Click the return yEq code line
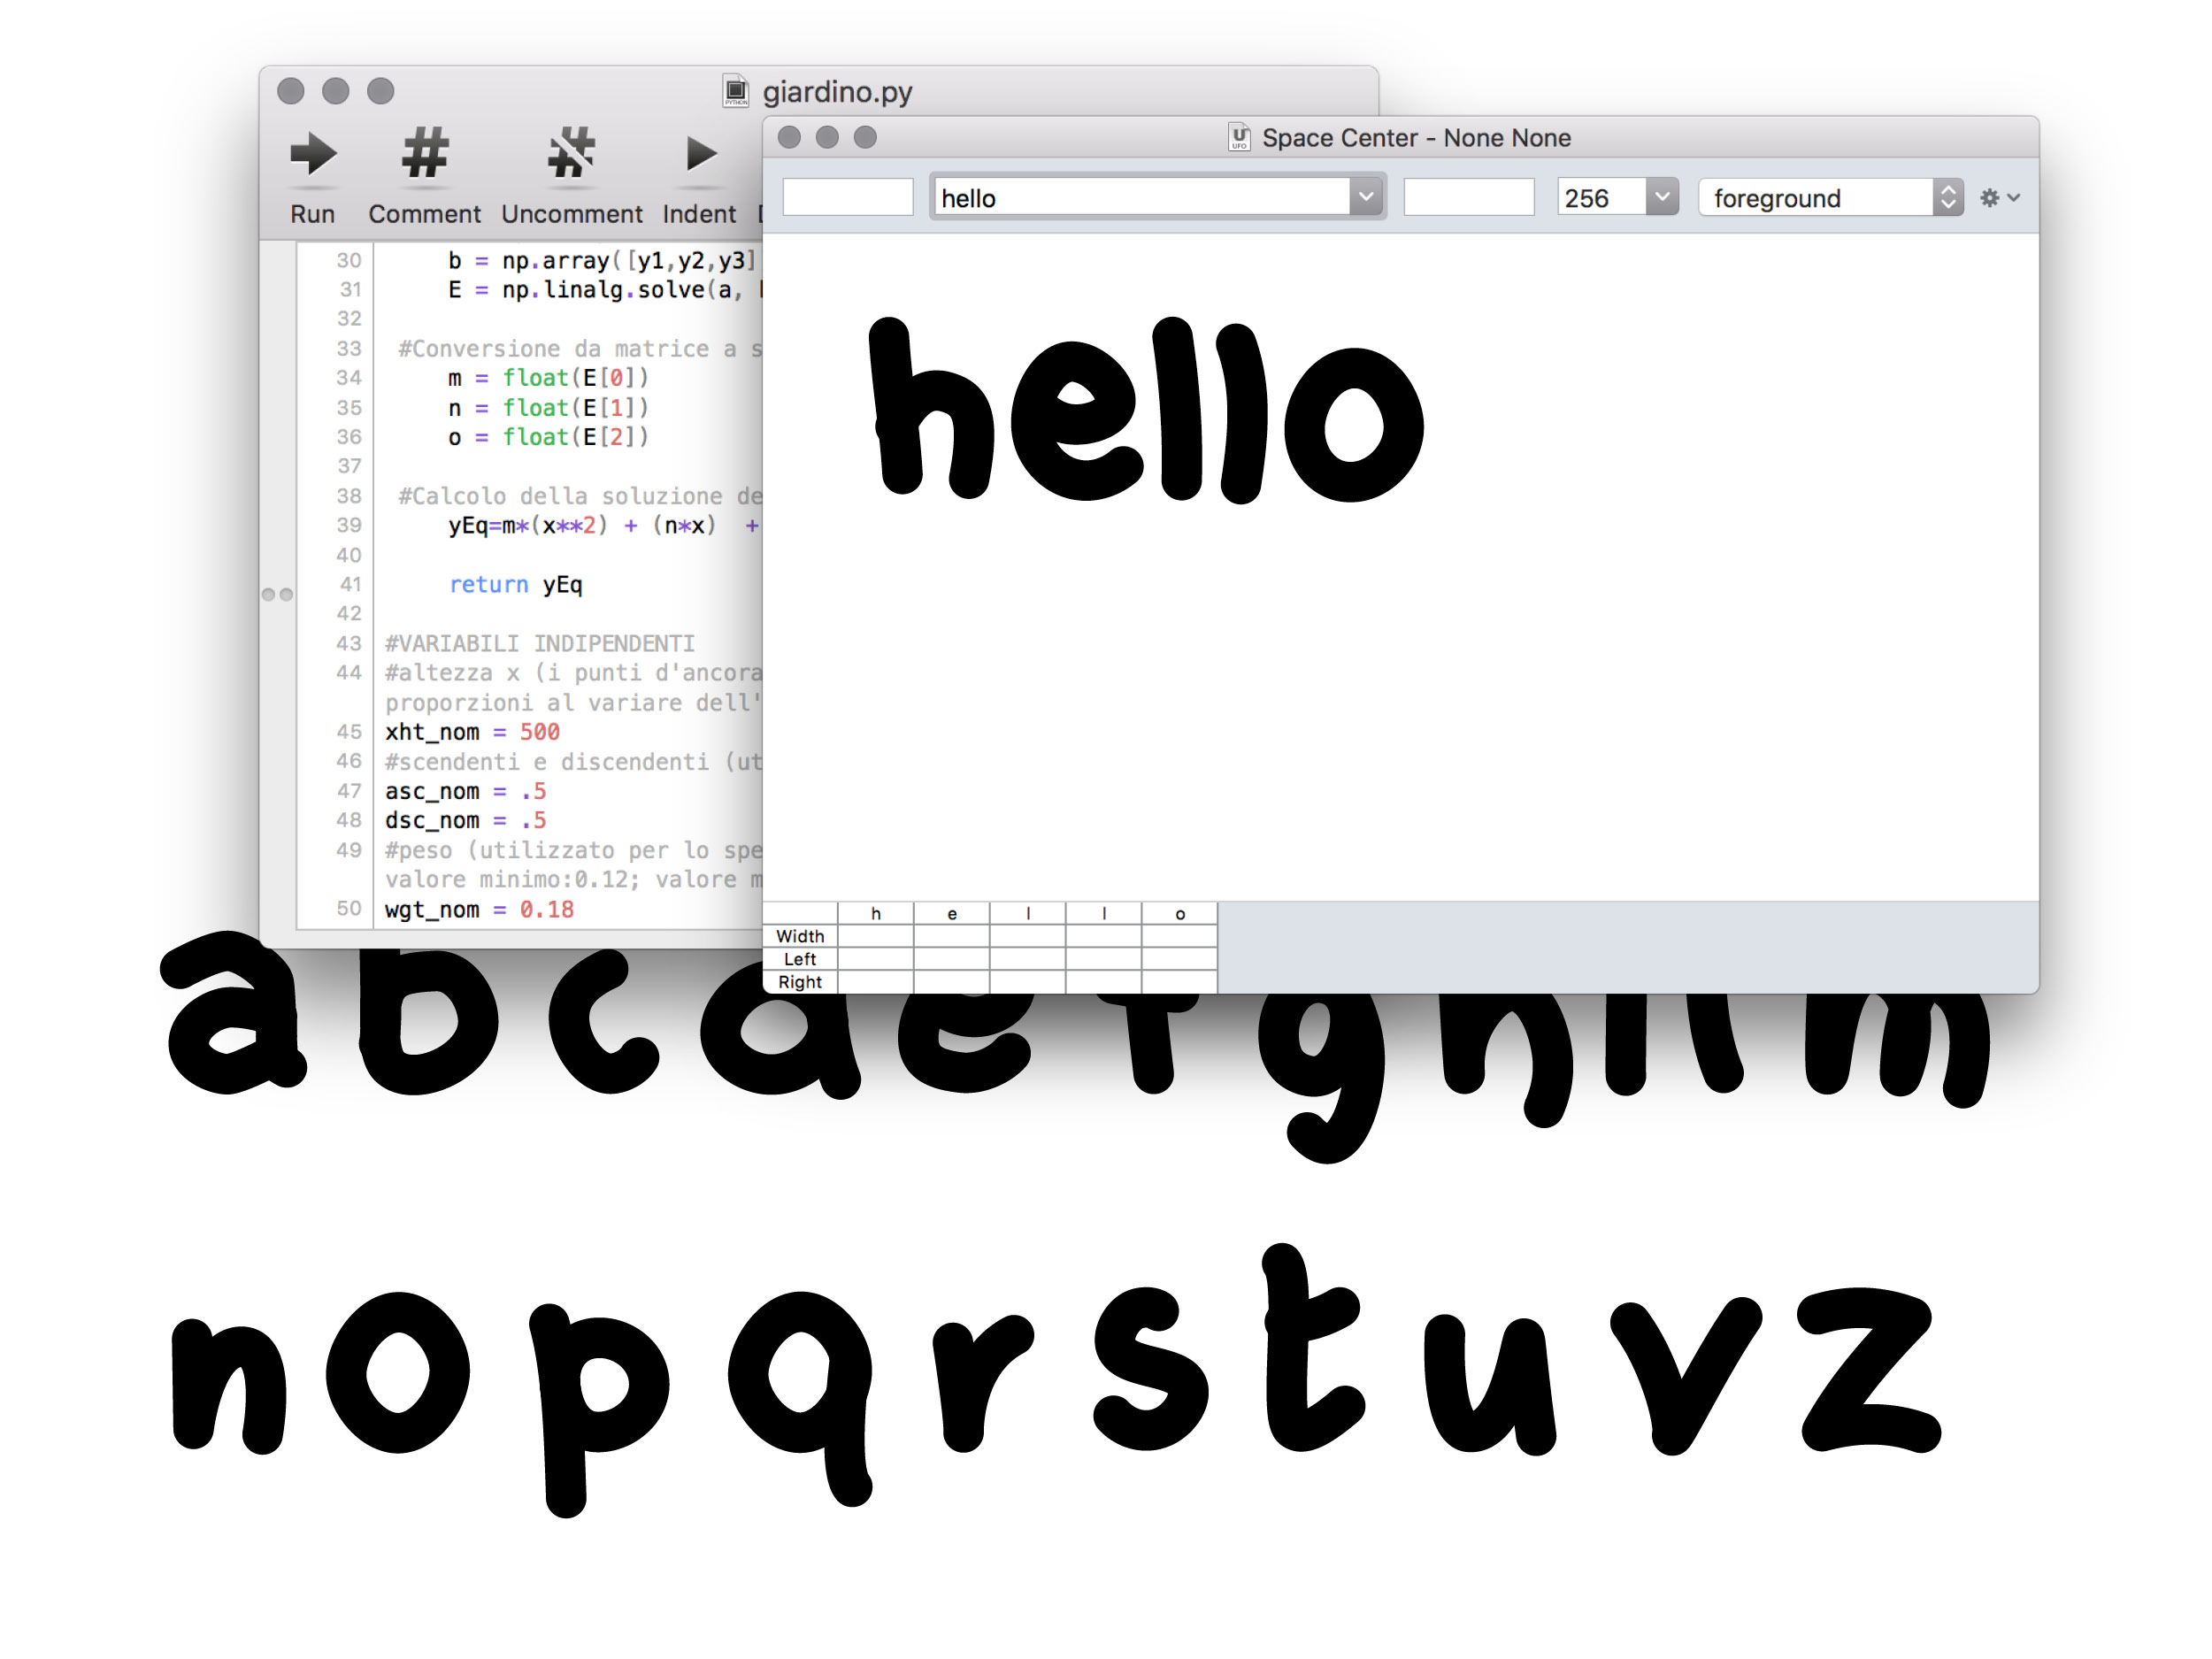 click(x=516, y=584)
